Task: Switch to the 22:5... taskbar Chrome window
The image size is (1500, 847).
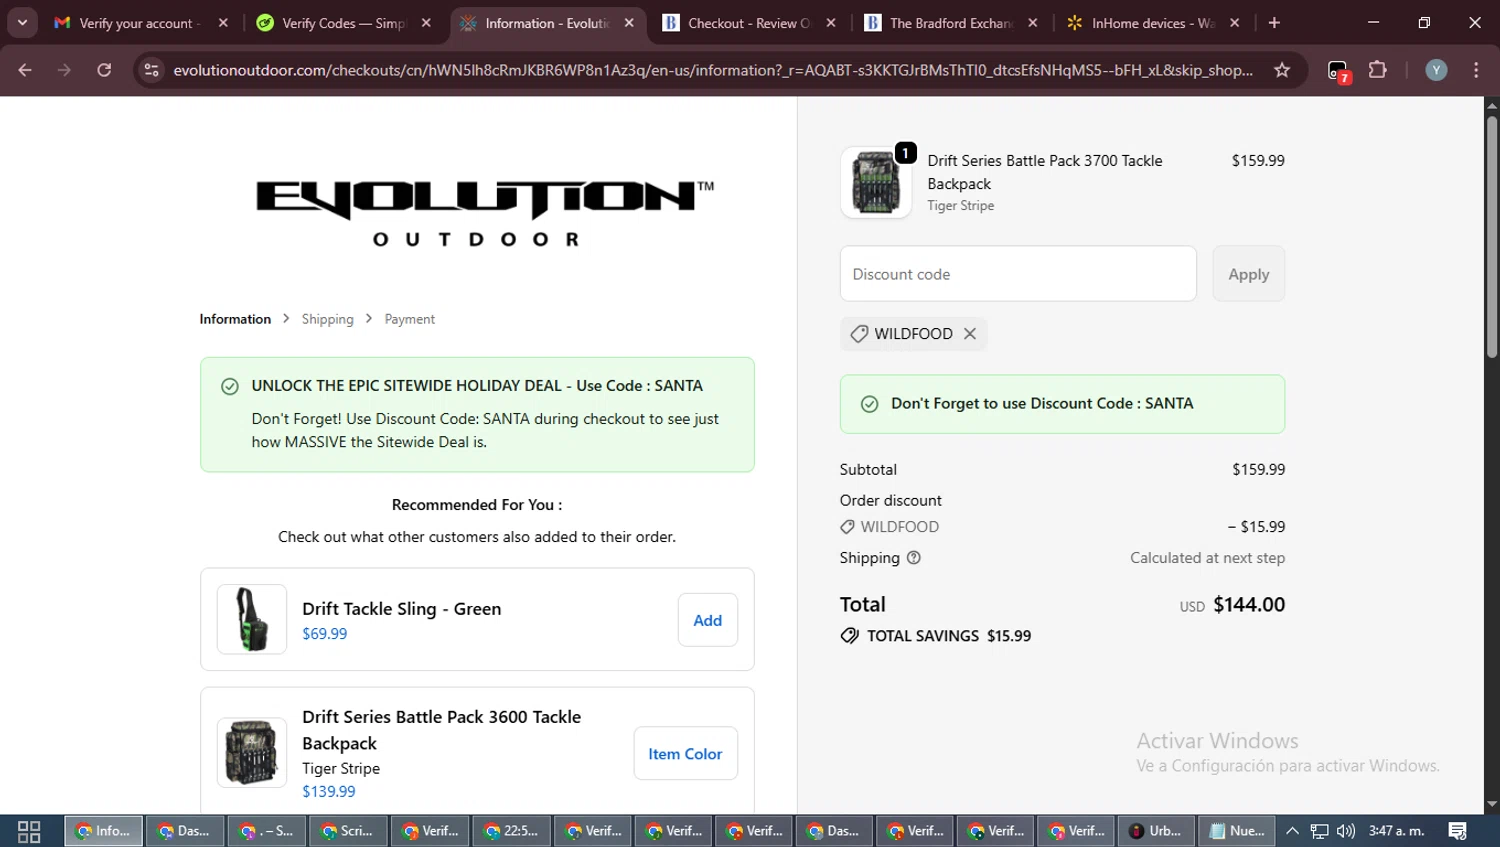Action: coord(511,831)
